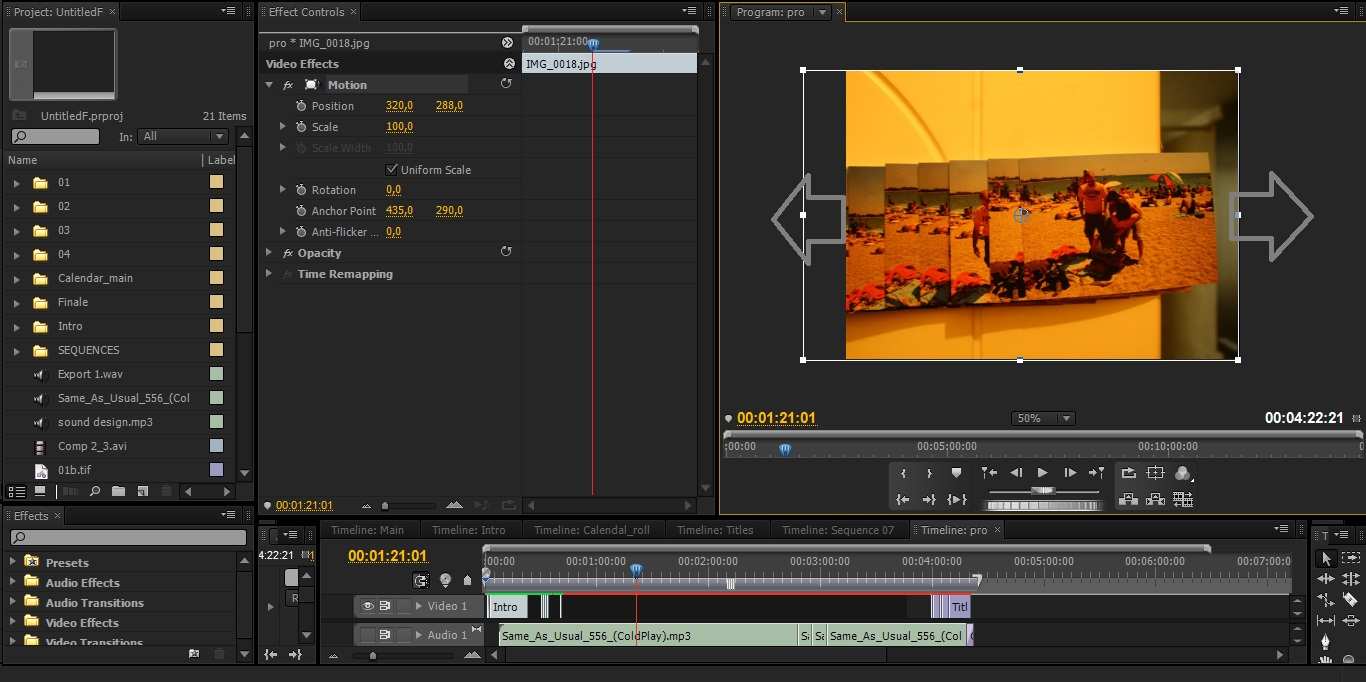
Task: Reset the Motion effect
Action: pos(506,84)
